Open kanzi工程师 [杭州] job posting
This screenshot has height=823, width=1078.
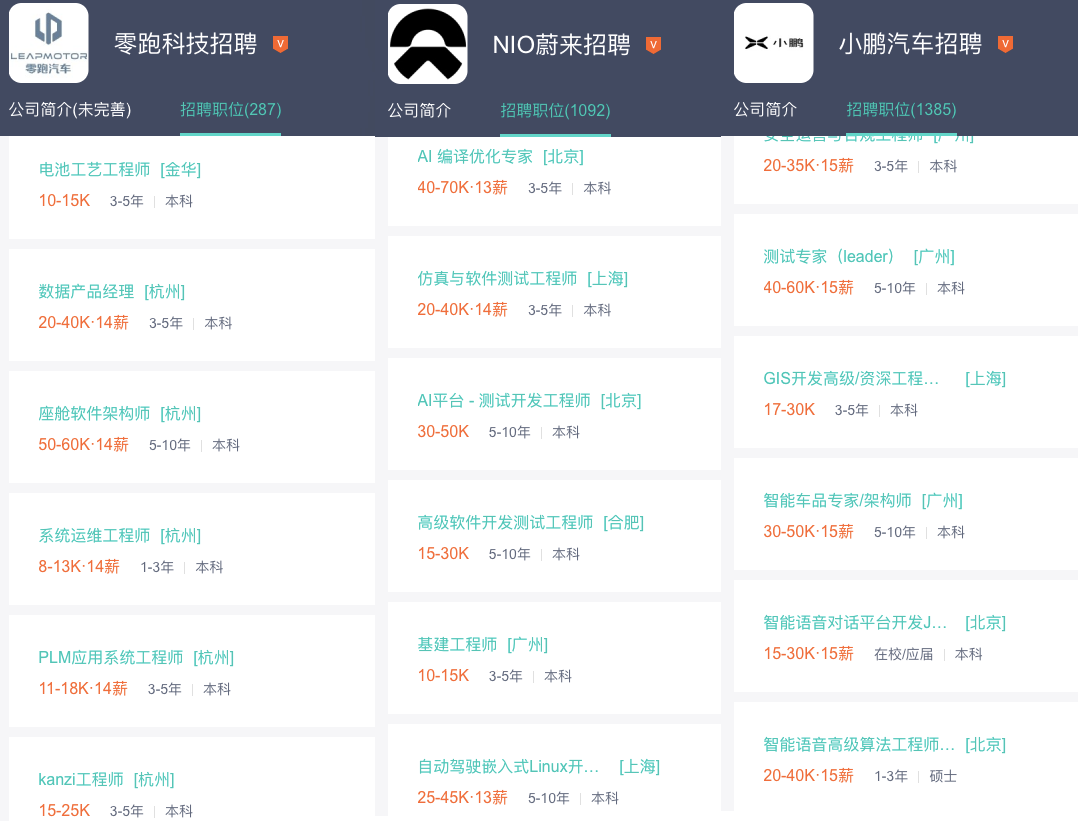[107, 779]
